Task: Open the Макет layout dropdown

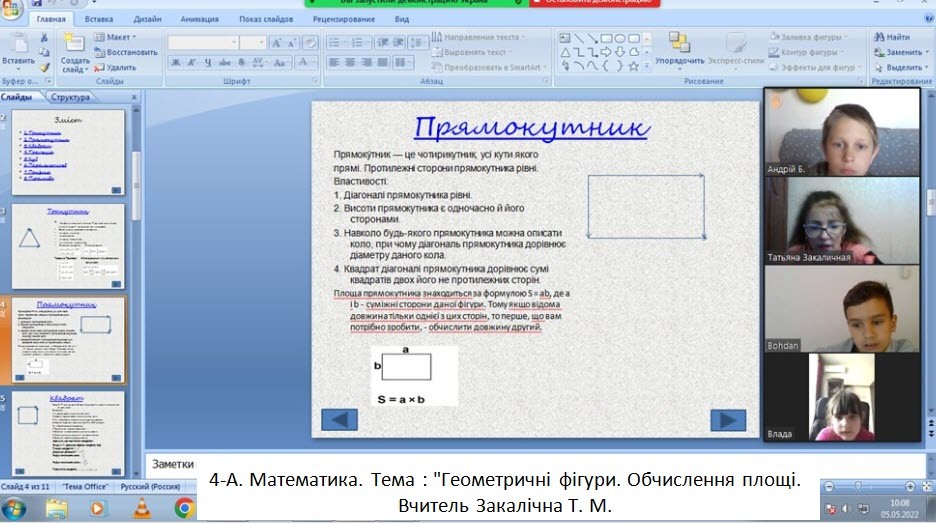Action: coord(117,37)
